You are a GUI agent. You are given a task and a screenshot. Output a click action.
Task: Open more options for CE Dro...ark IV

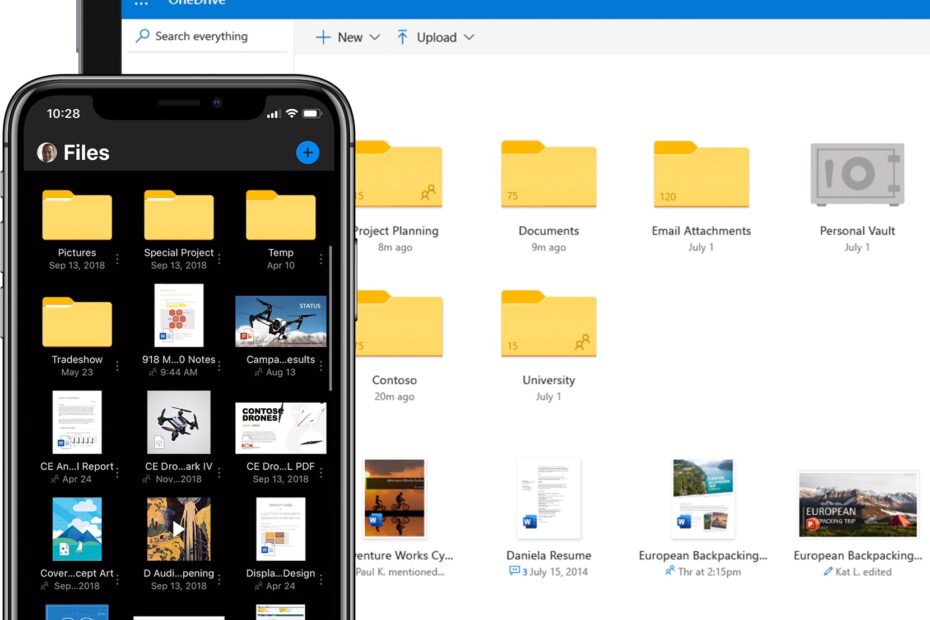[x=219, y=472]
